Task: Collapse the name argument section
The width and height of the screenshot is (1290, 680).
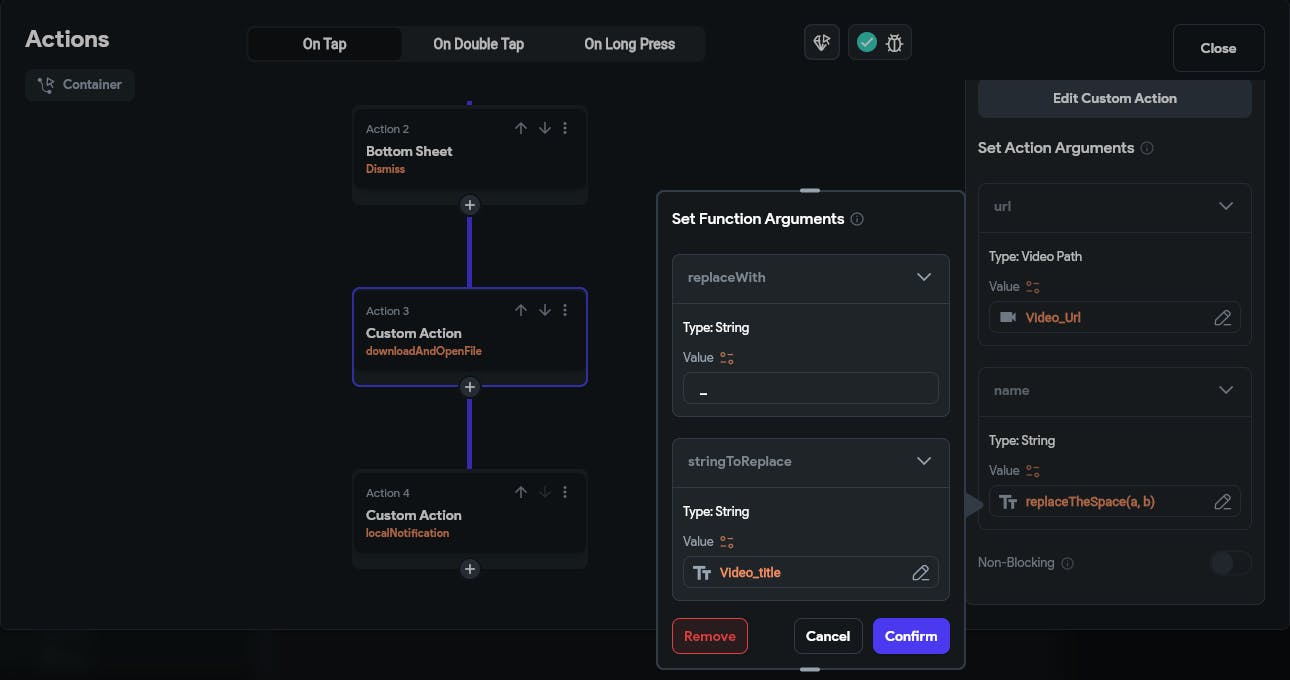Action: tap(1226, 390)
